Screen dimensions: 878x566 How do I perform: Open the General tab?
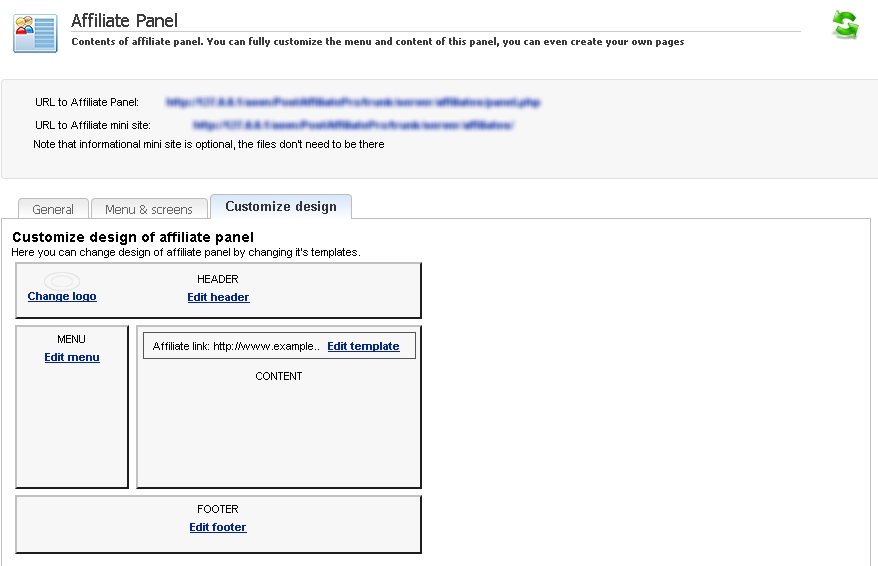click(53, 209)
